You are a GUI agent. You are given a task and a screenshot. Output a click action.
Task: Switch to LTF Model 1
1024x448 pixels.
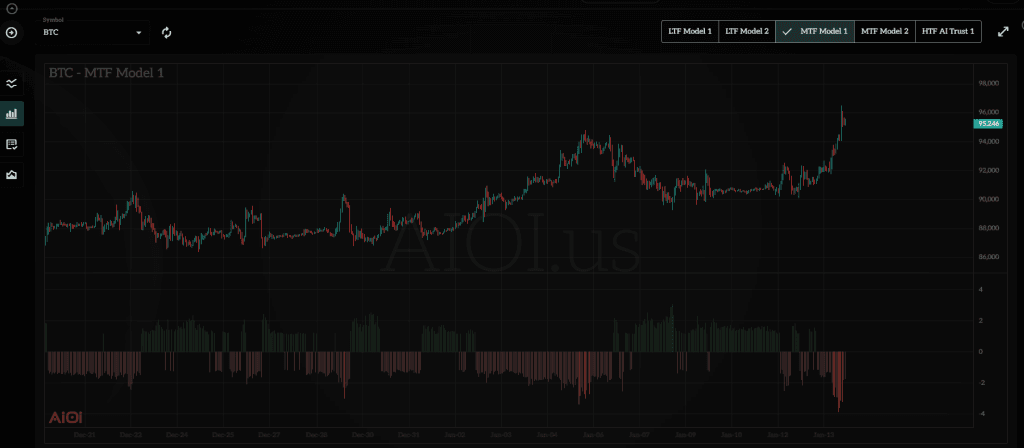(690, 32)
